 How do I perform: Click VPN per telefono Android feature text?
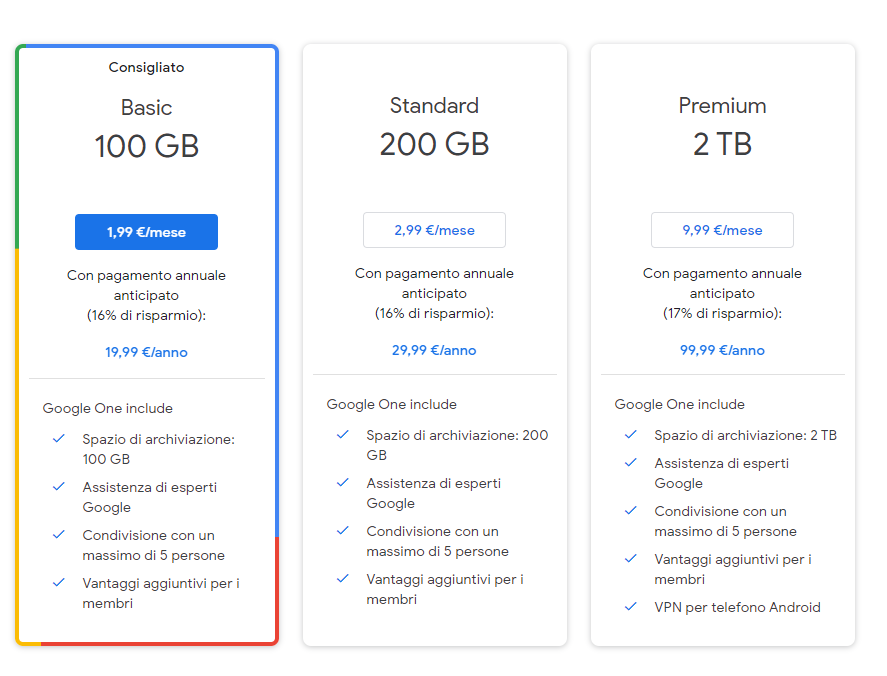click(x=737, y=607)
